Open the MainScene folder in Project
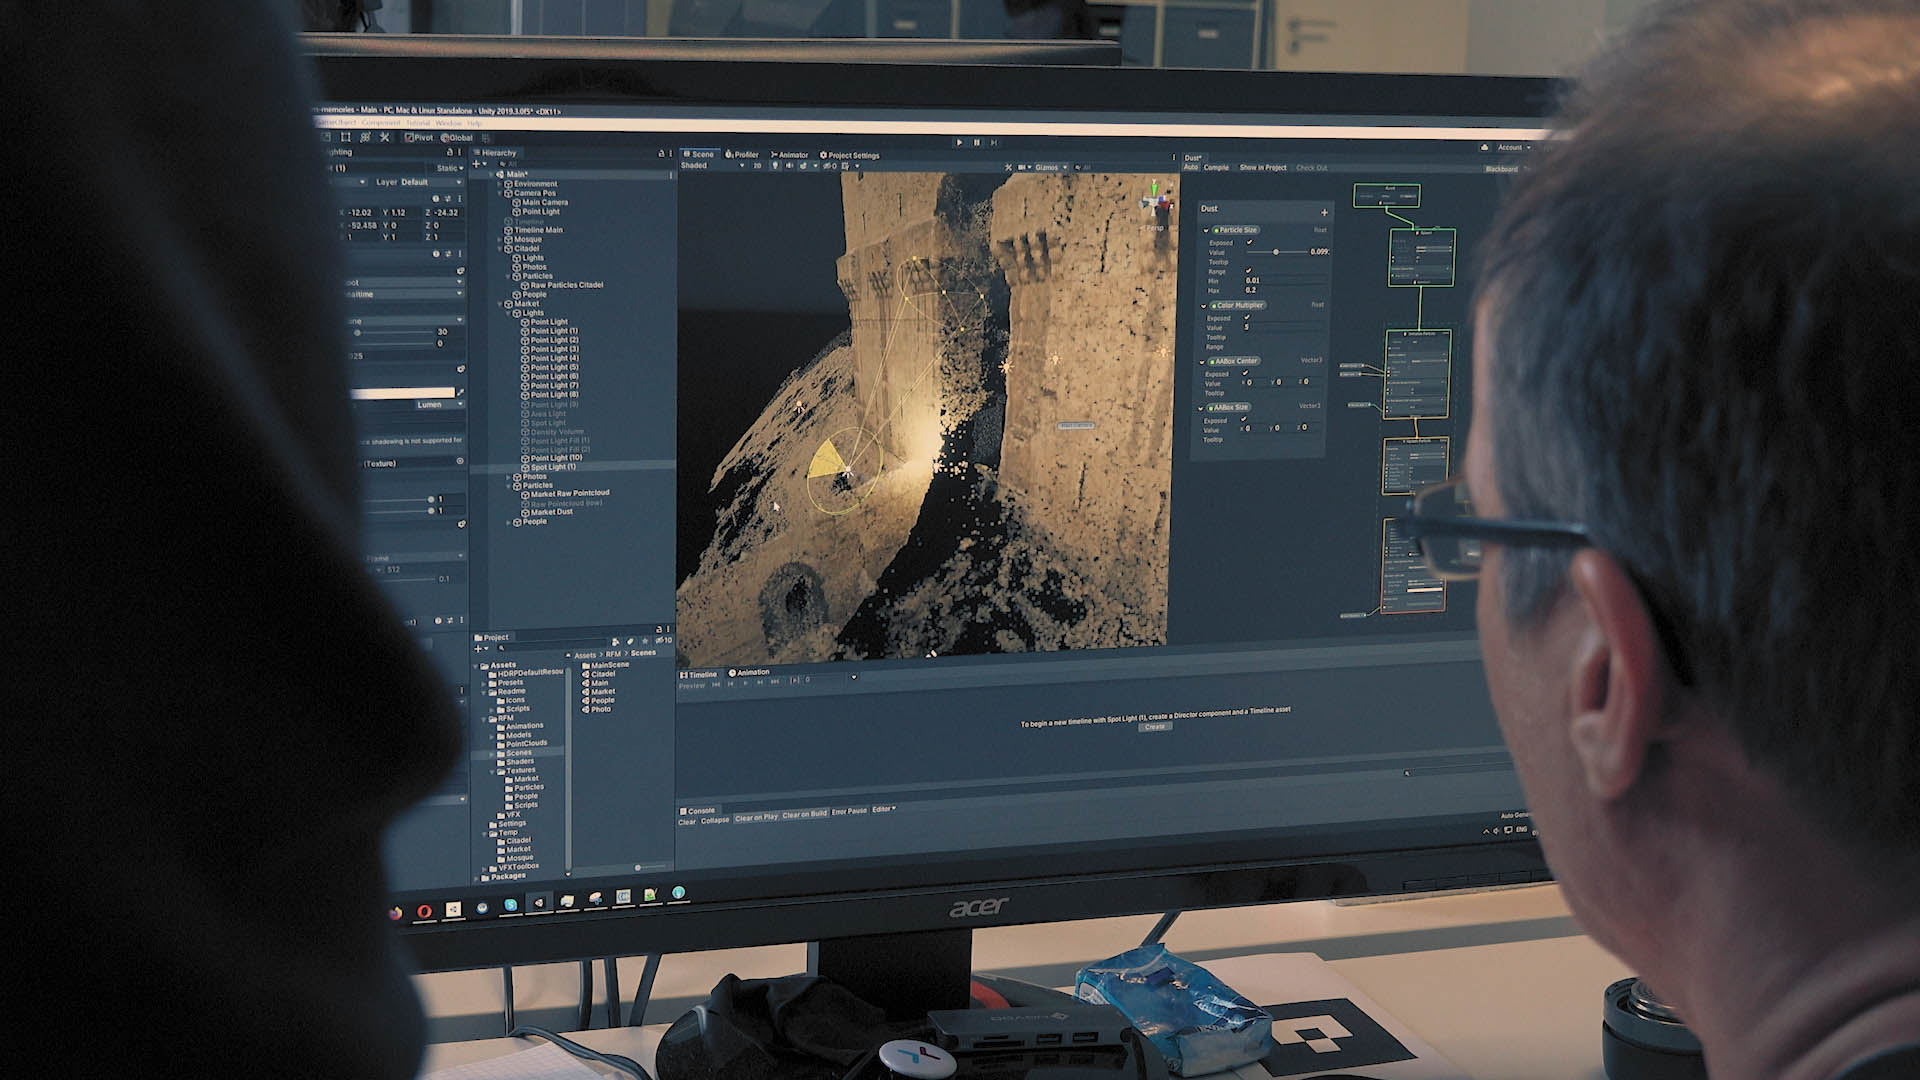 click(603, 665)
